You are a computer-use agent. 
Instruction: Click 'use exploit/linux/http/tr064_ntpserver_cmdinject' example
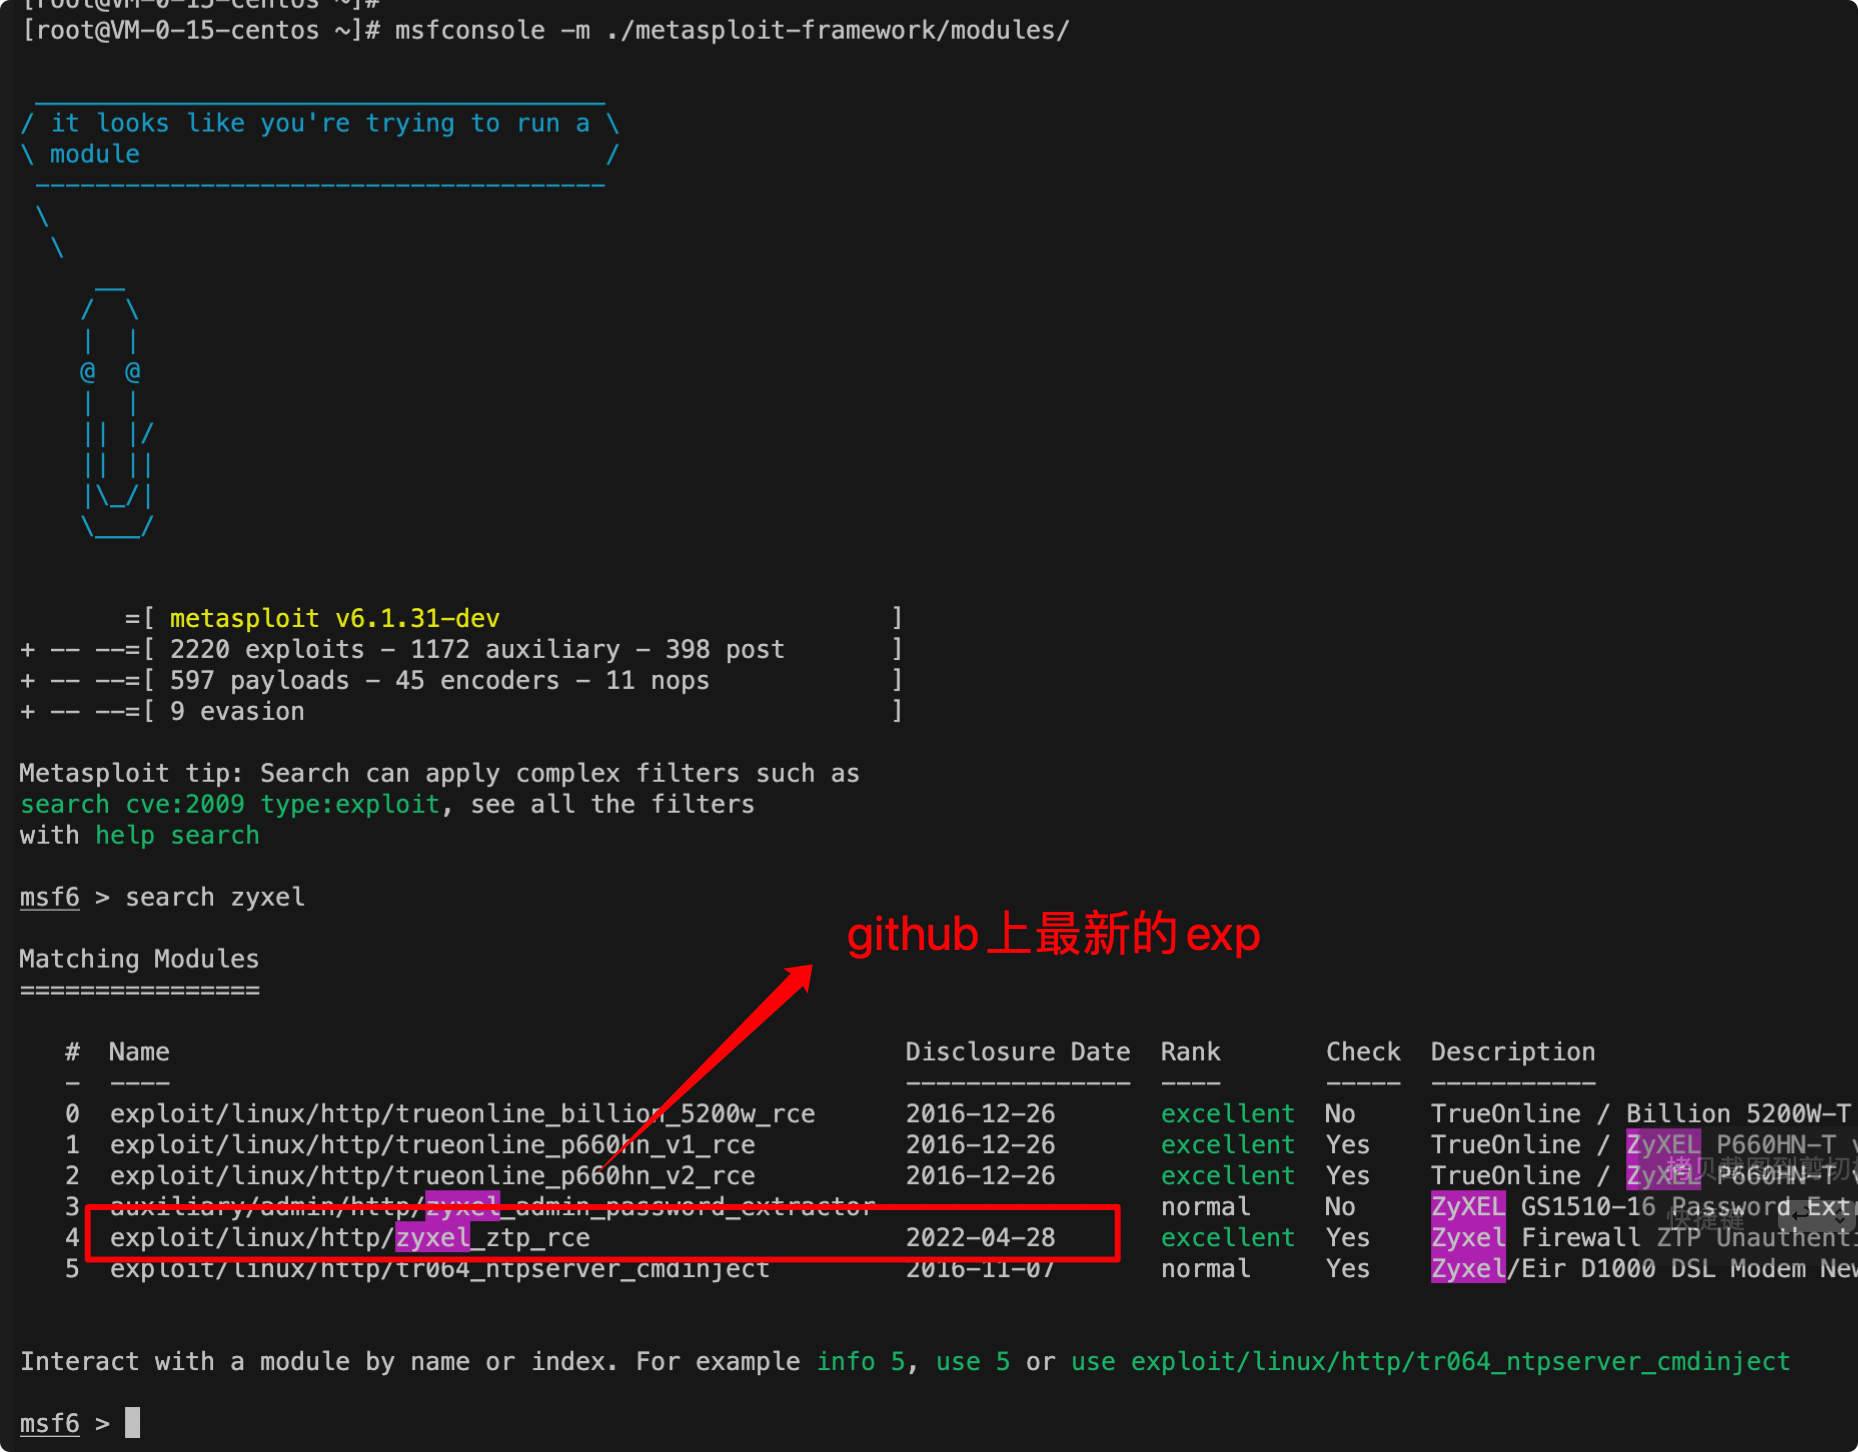(1430, 1362)
